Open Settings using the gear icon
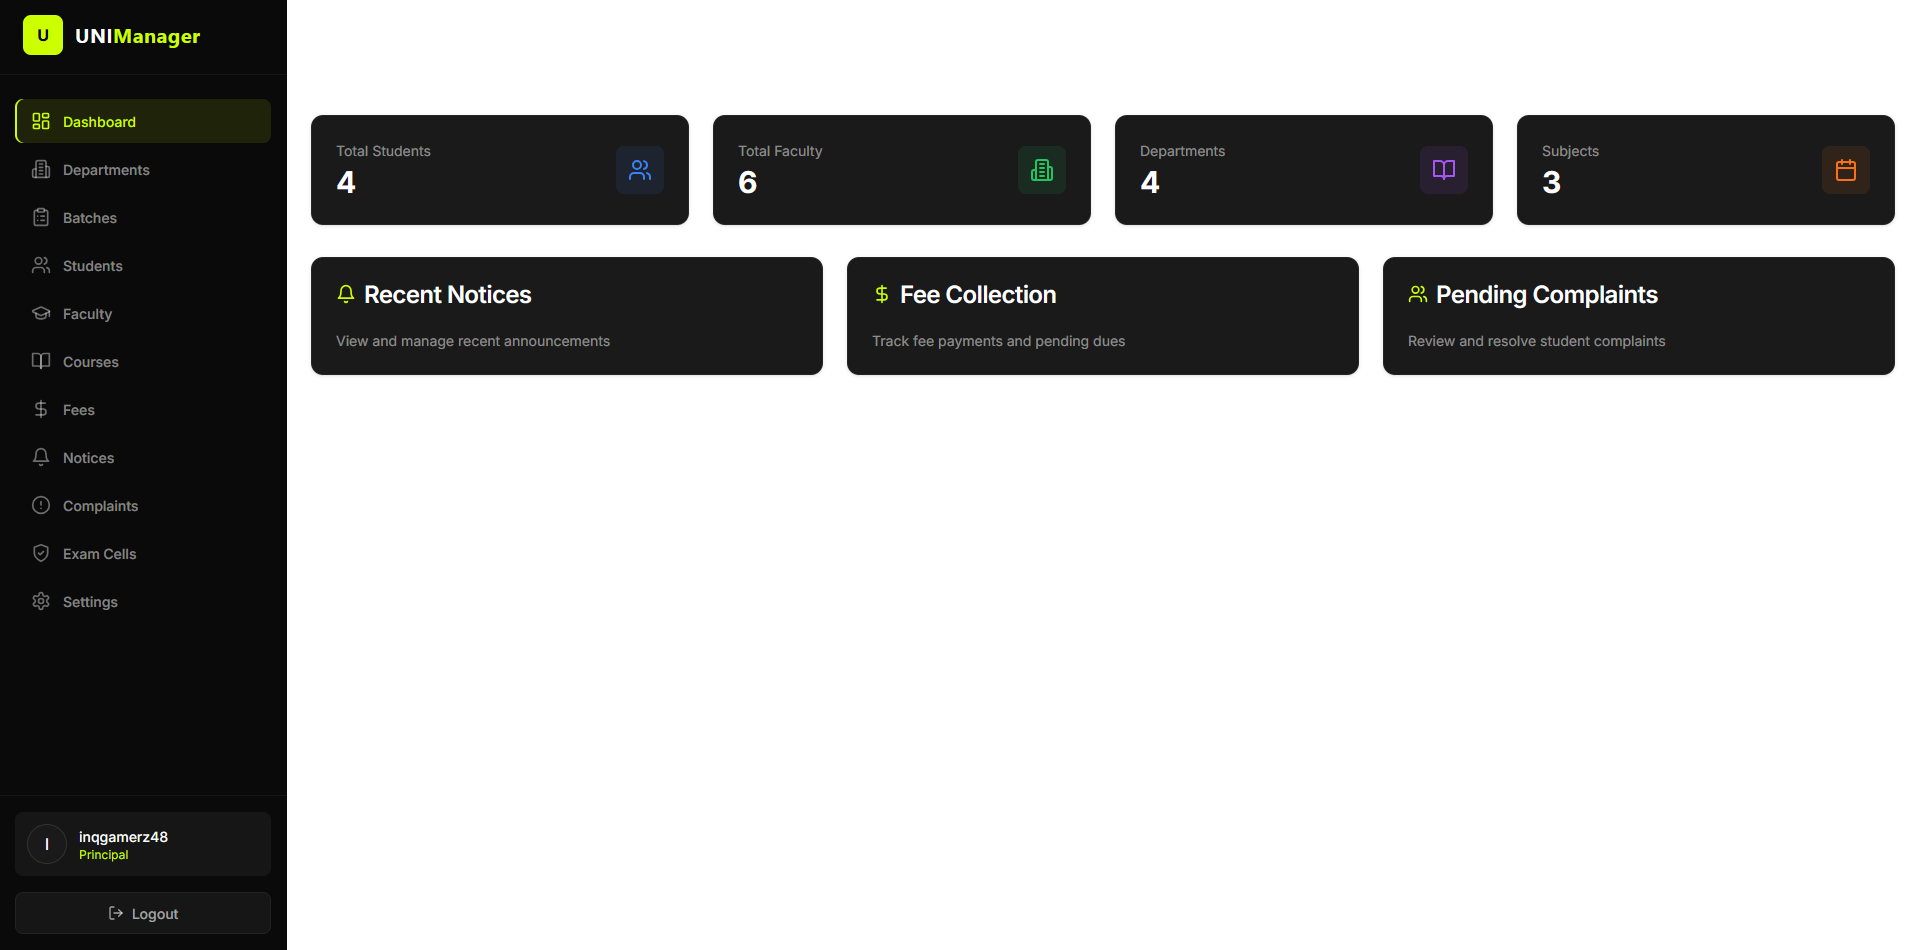 [41, 601]
